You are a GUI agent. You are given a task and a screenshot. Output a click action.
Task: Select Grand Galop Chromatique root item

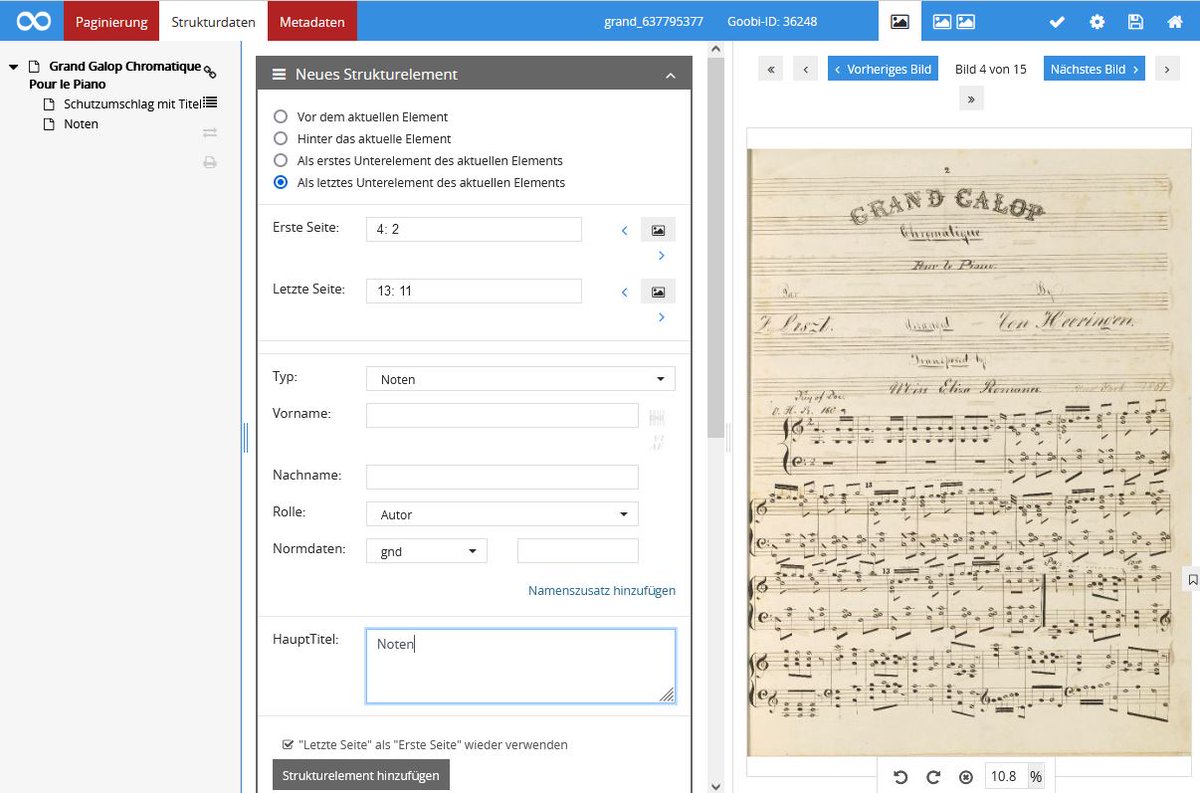point(116,75)
